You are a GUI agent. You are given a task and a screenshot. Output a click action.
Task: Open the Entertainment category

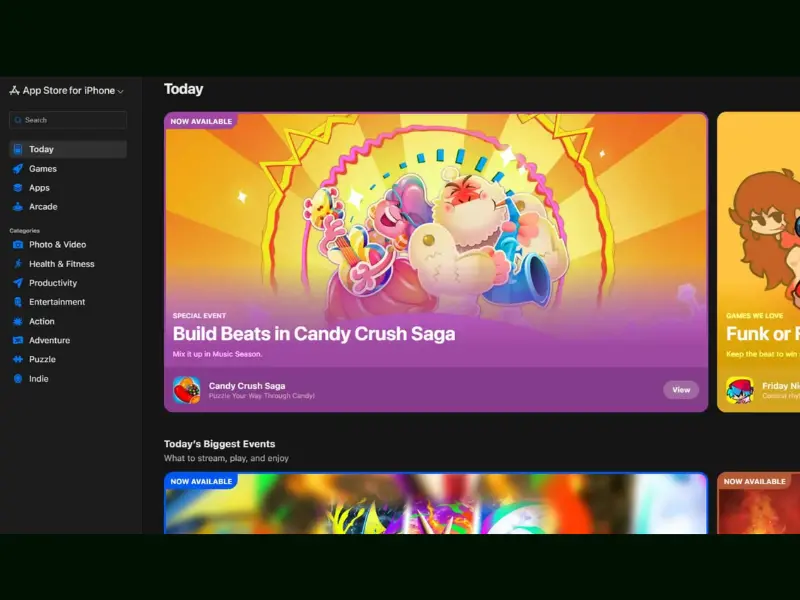click(x=56, y=302)
